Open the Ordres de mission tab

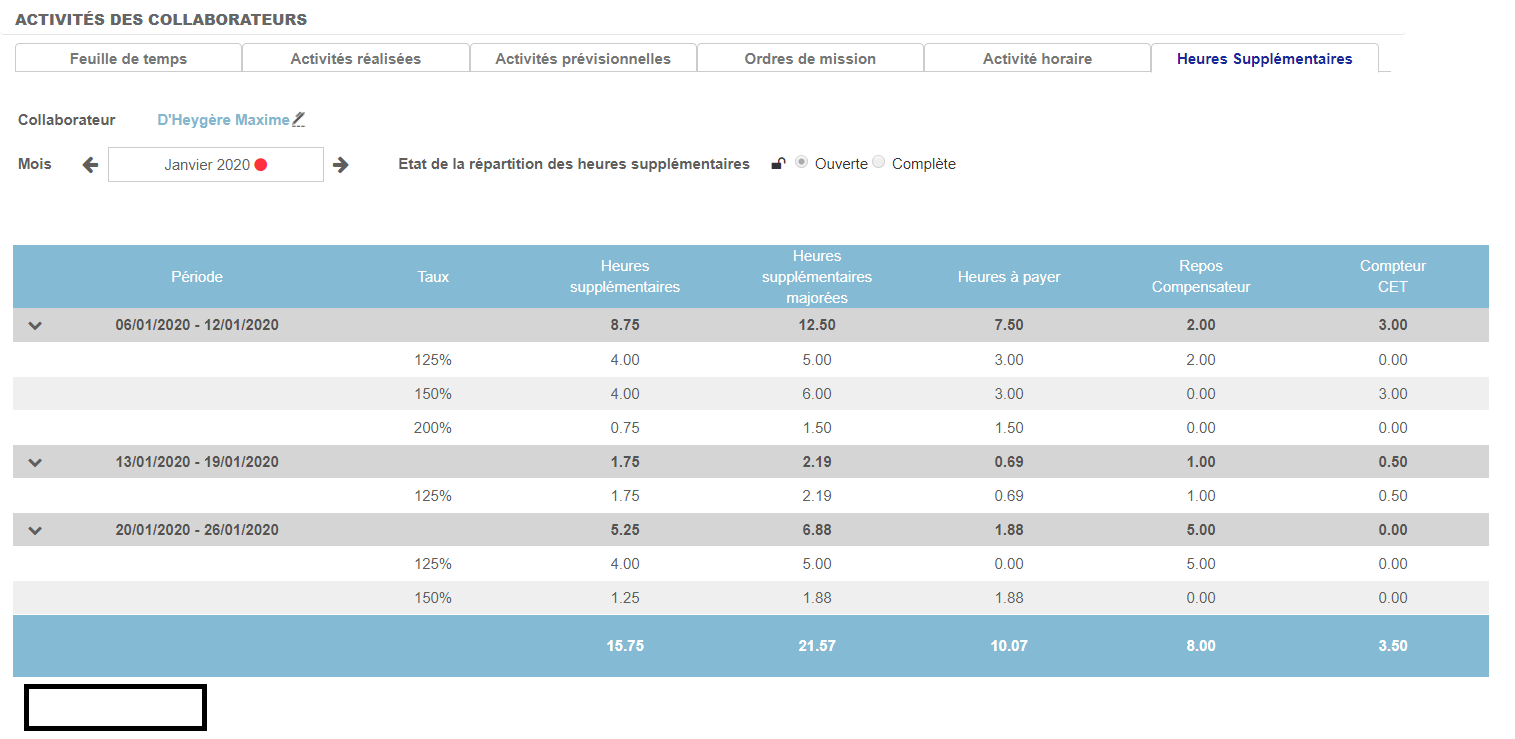click(x=810, y=59)
